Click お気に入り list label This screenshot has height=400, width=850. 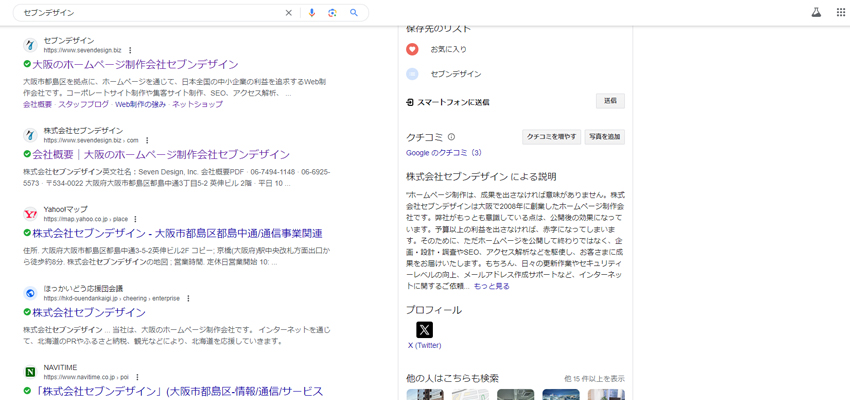448,49
